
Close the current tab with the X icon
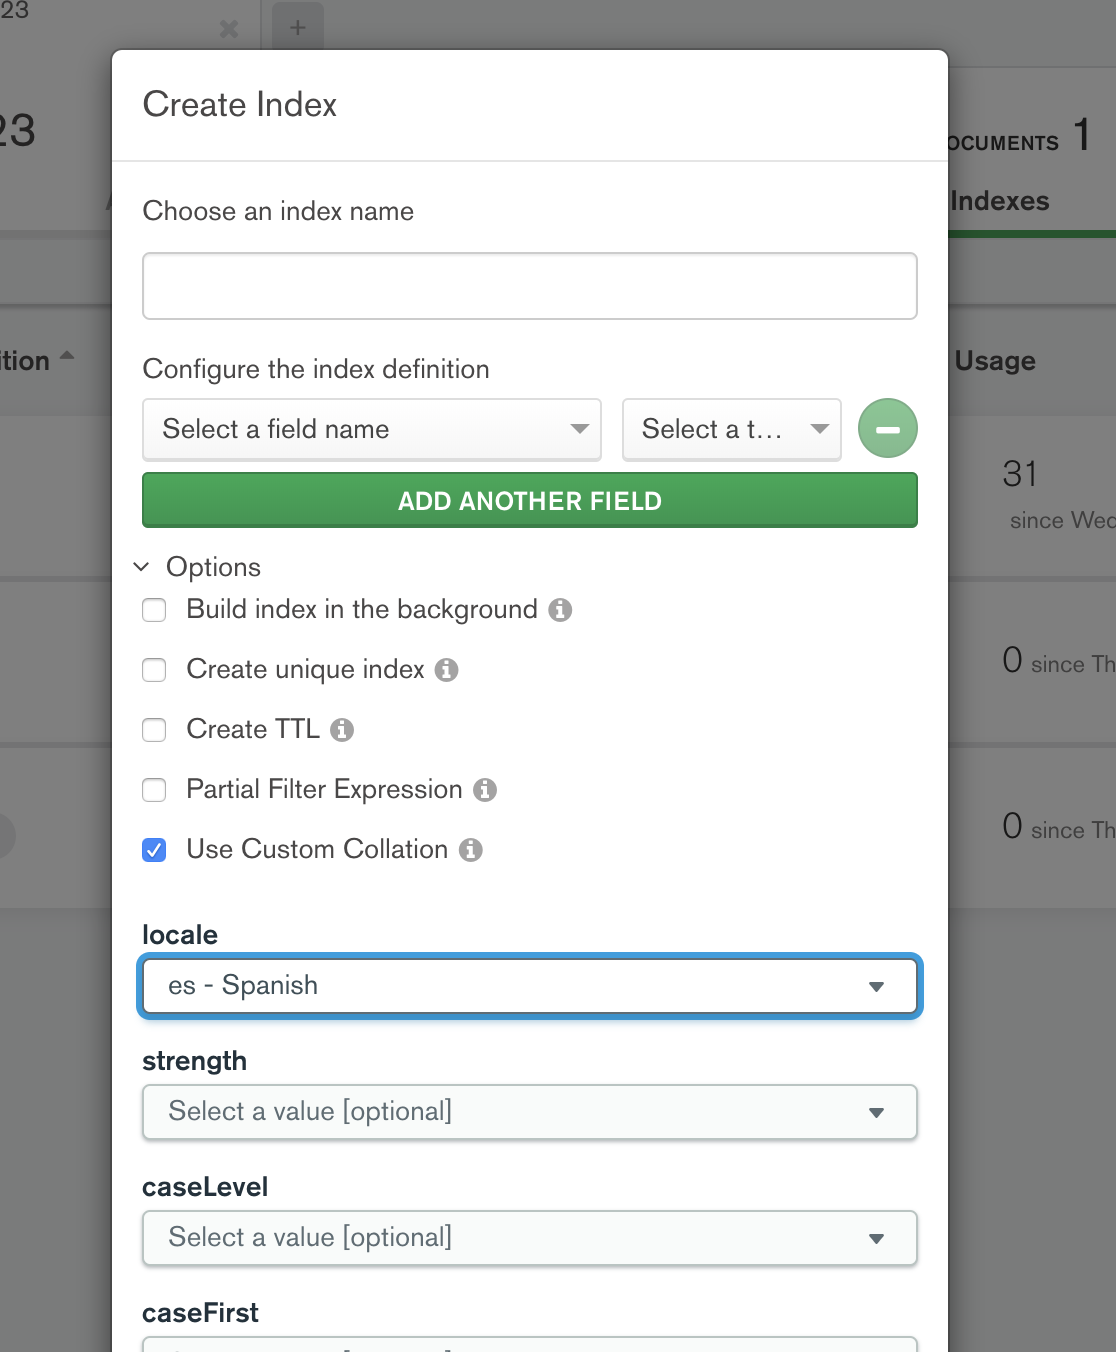coord(229,28)
